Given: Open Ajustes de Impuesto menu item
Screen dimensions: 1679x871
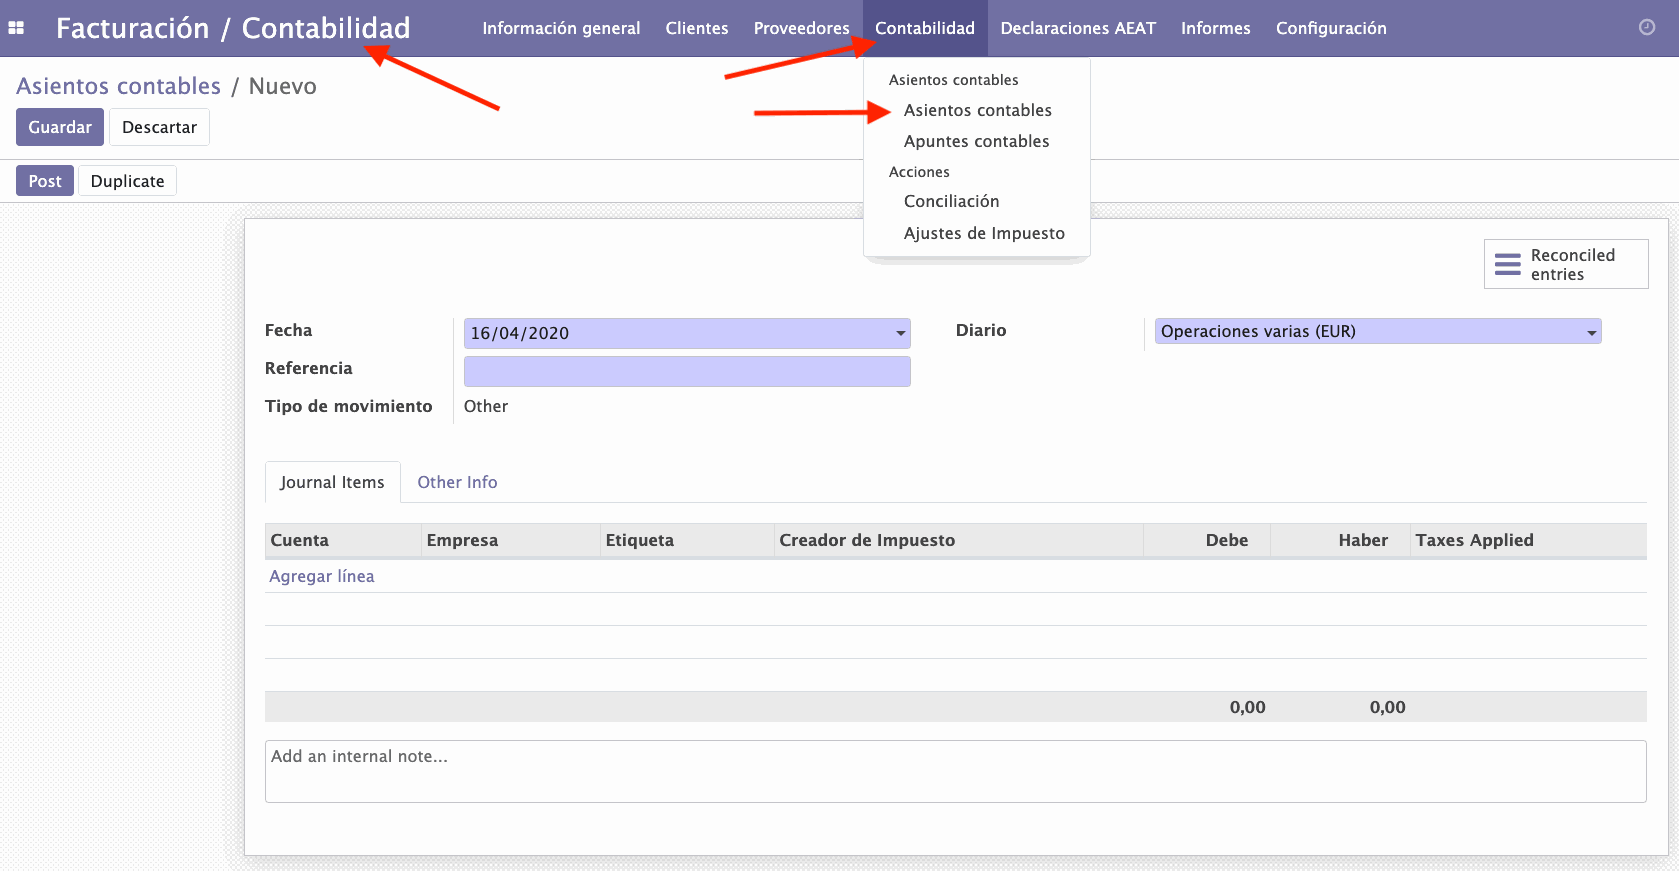Looking at the screenshot, I should (x=984, y=233).
